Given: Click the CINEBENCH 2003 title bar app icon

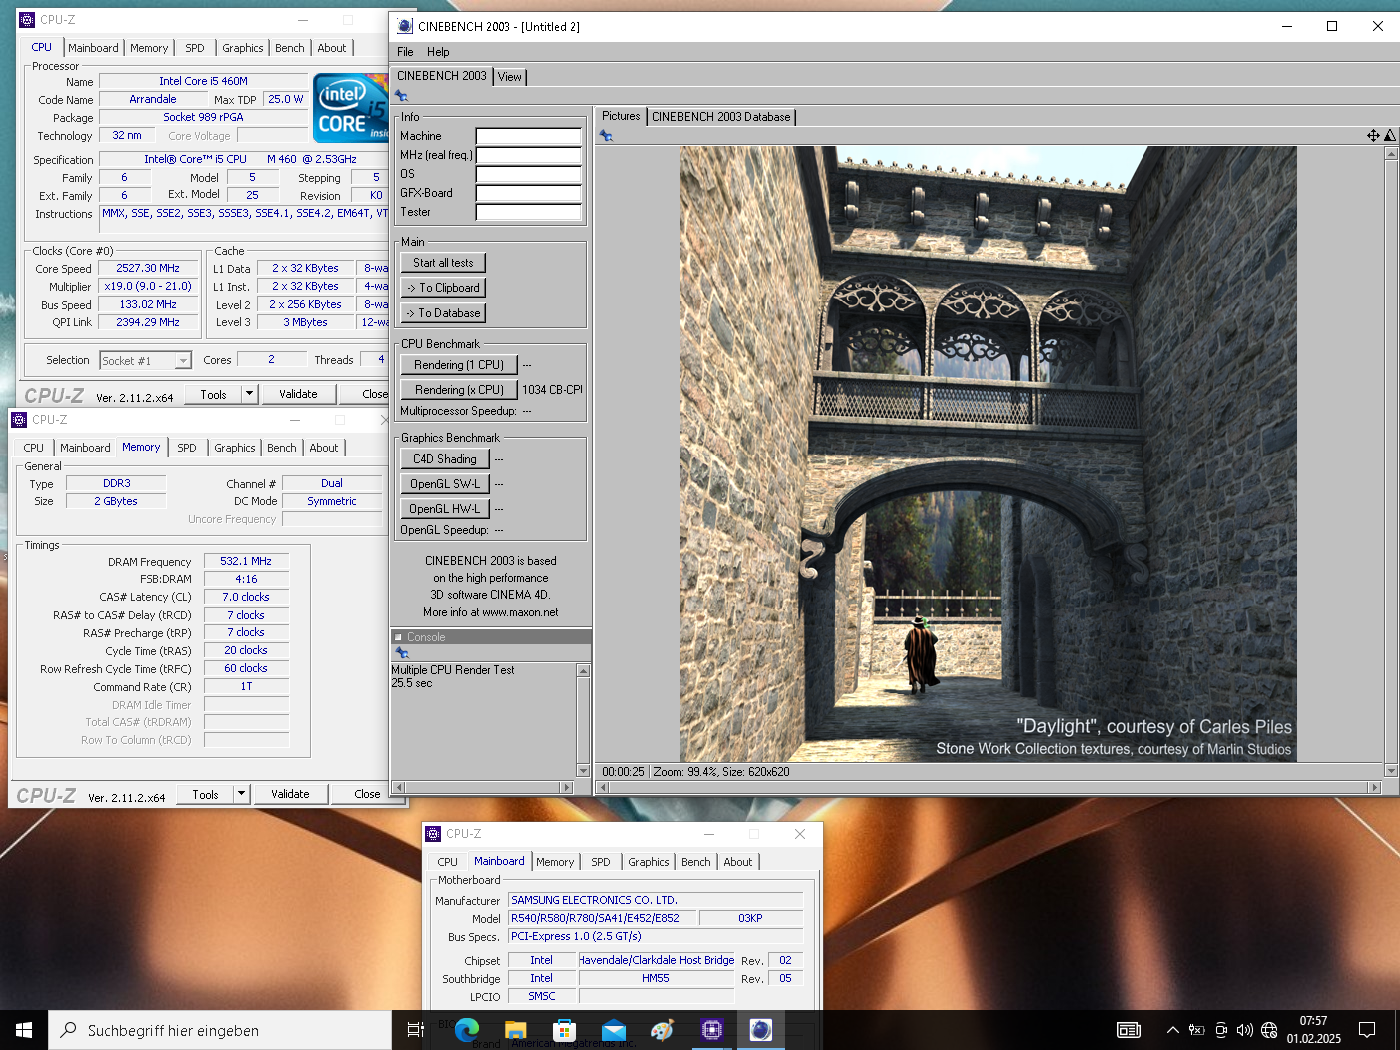Looking at the screenshot, I should 405,27.
